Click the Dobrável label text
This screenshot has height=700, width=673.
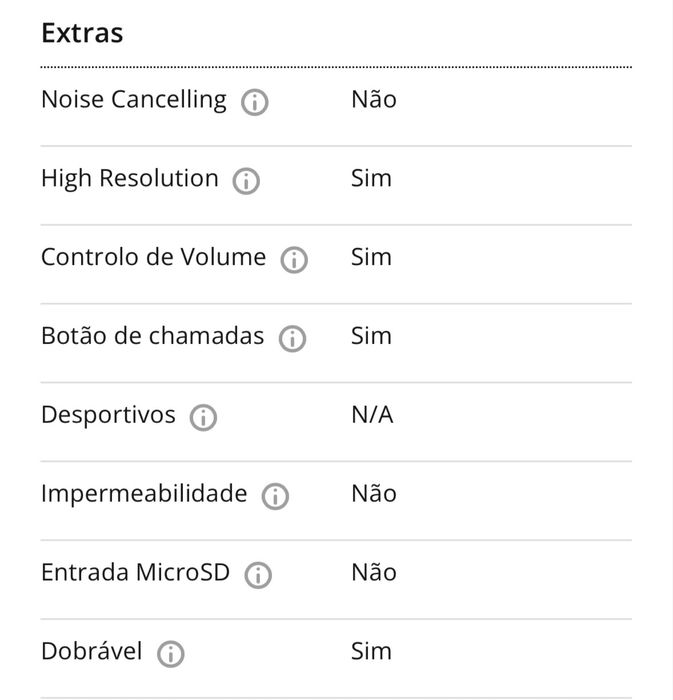point(92,652)
